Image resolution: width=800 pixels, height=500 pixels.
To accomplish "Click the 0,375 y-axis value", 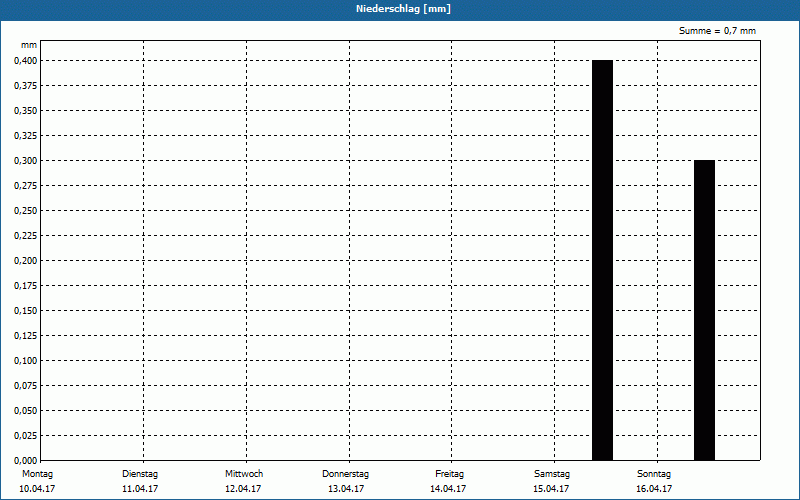I will pos(26,86).
